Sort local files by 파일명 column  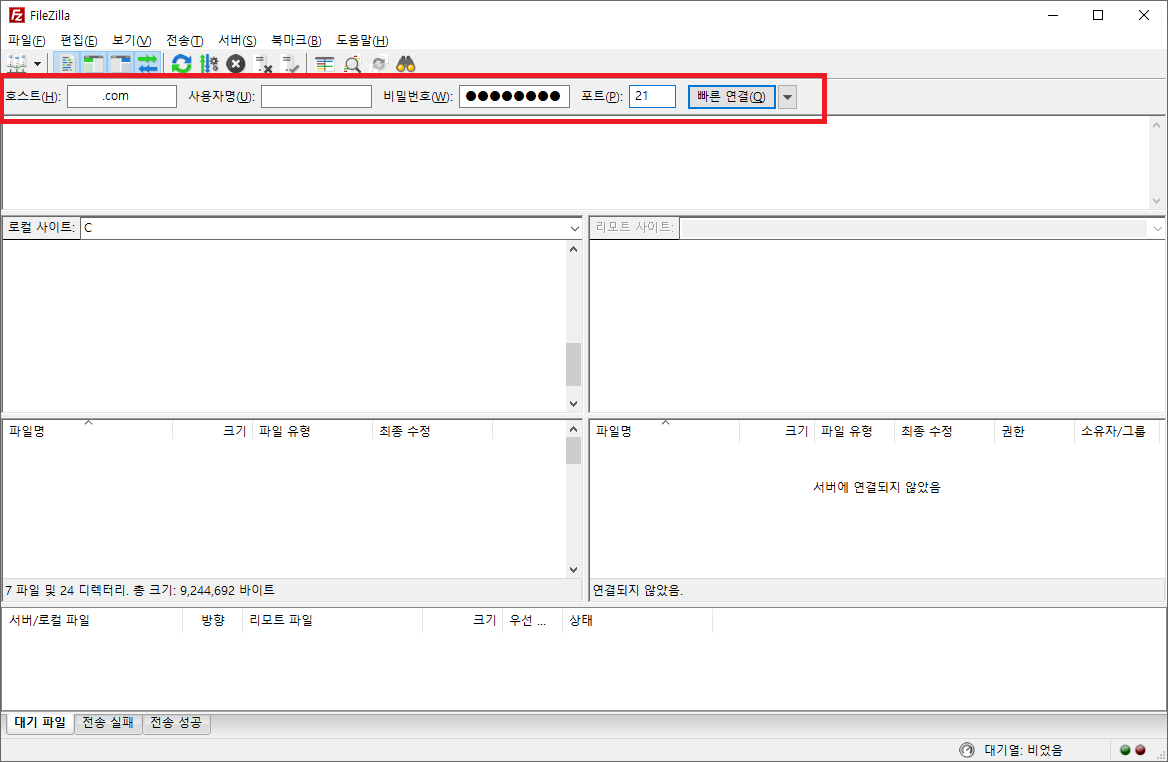coord(88,431)
